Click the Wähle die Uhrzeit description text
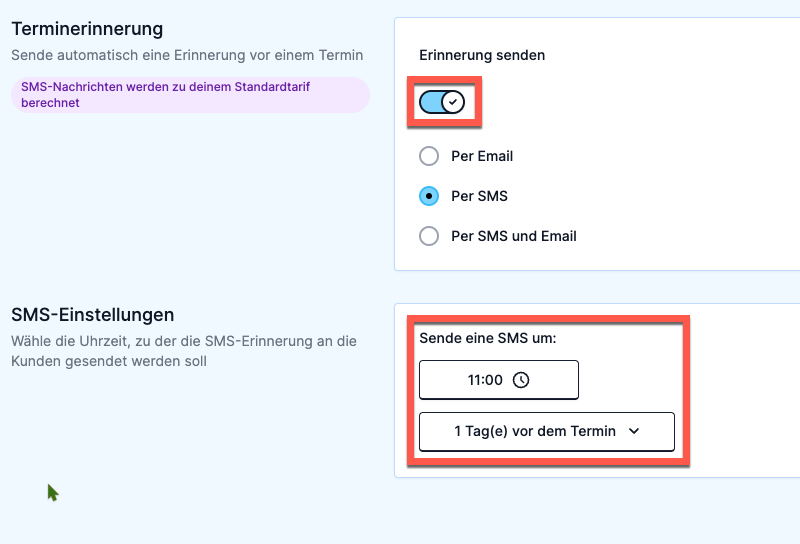Viewport: 800px width, 544px height. [x=184, y=351]
